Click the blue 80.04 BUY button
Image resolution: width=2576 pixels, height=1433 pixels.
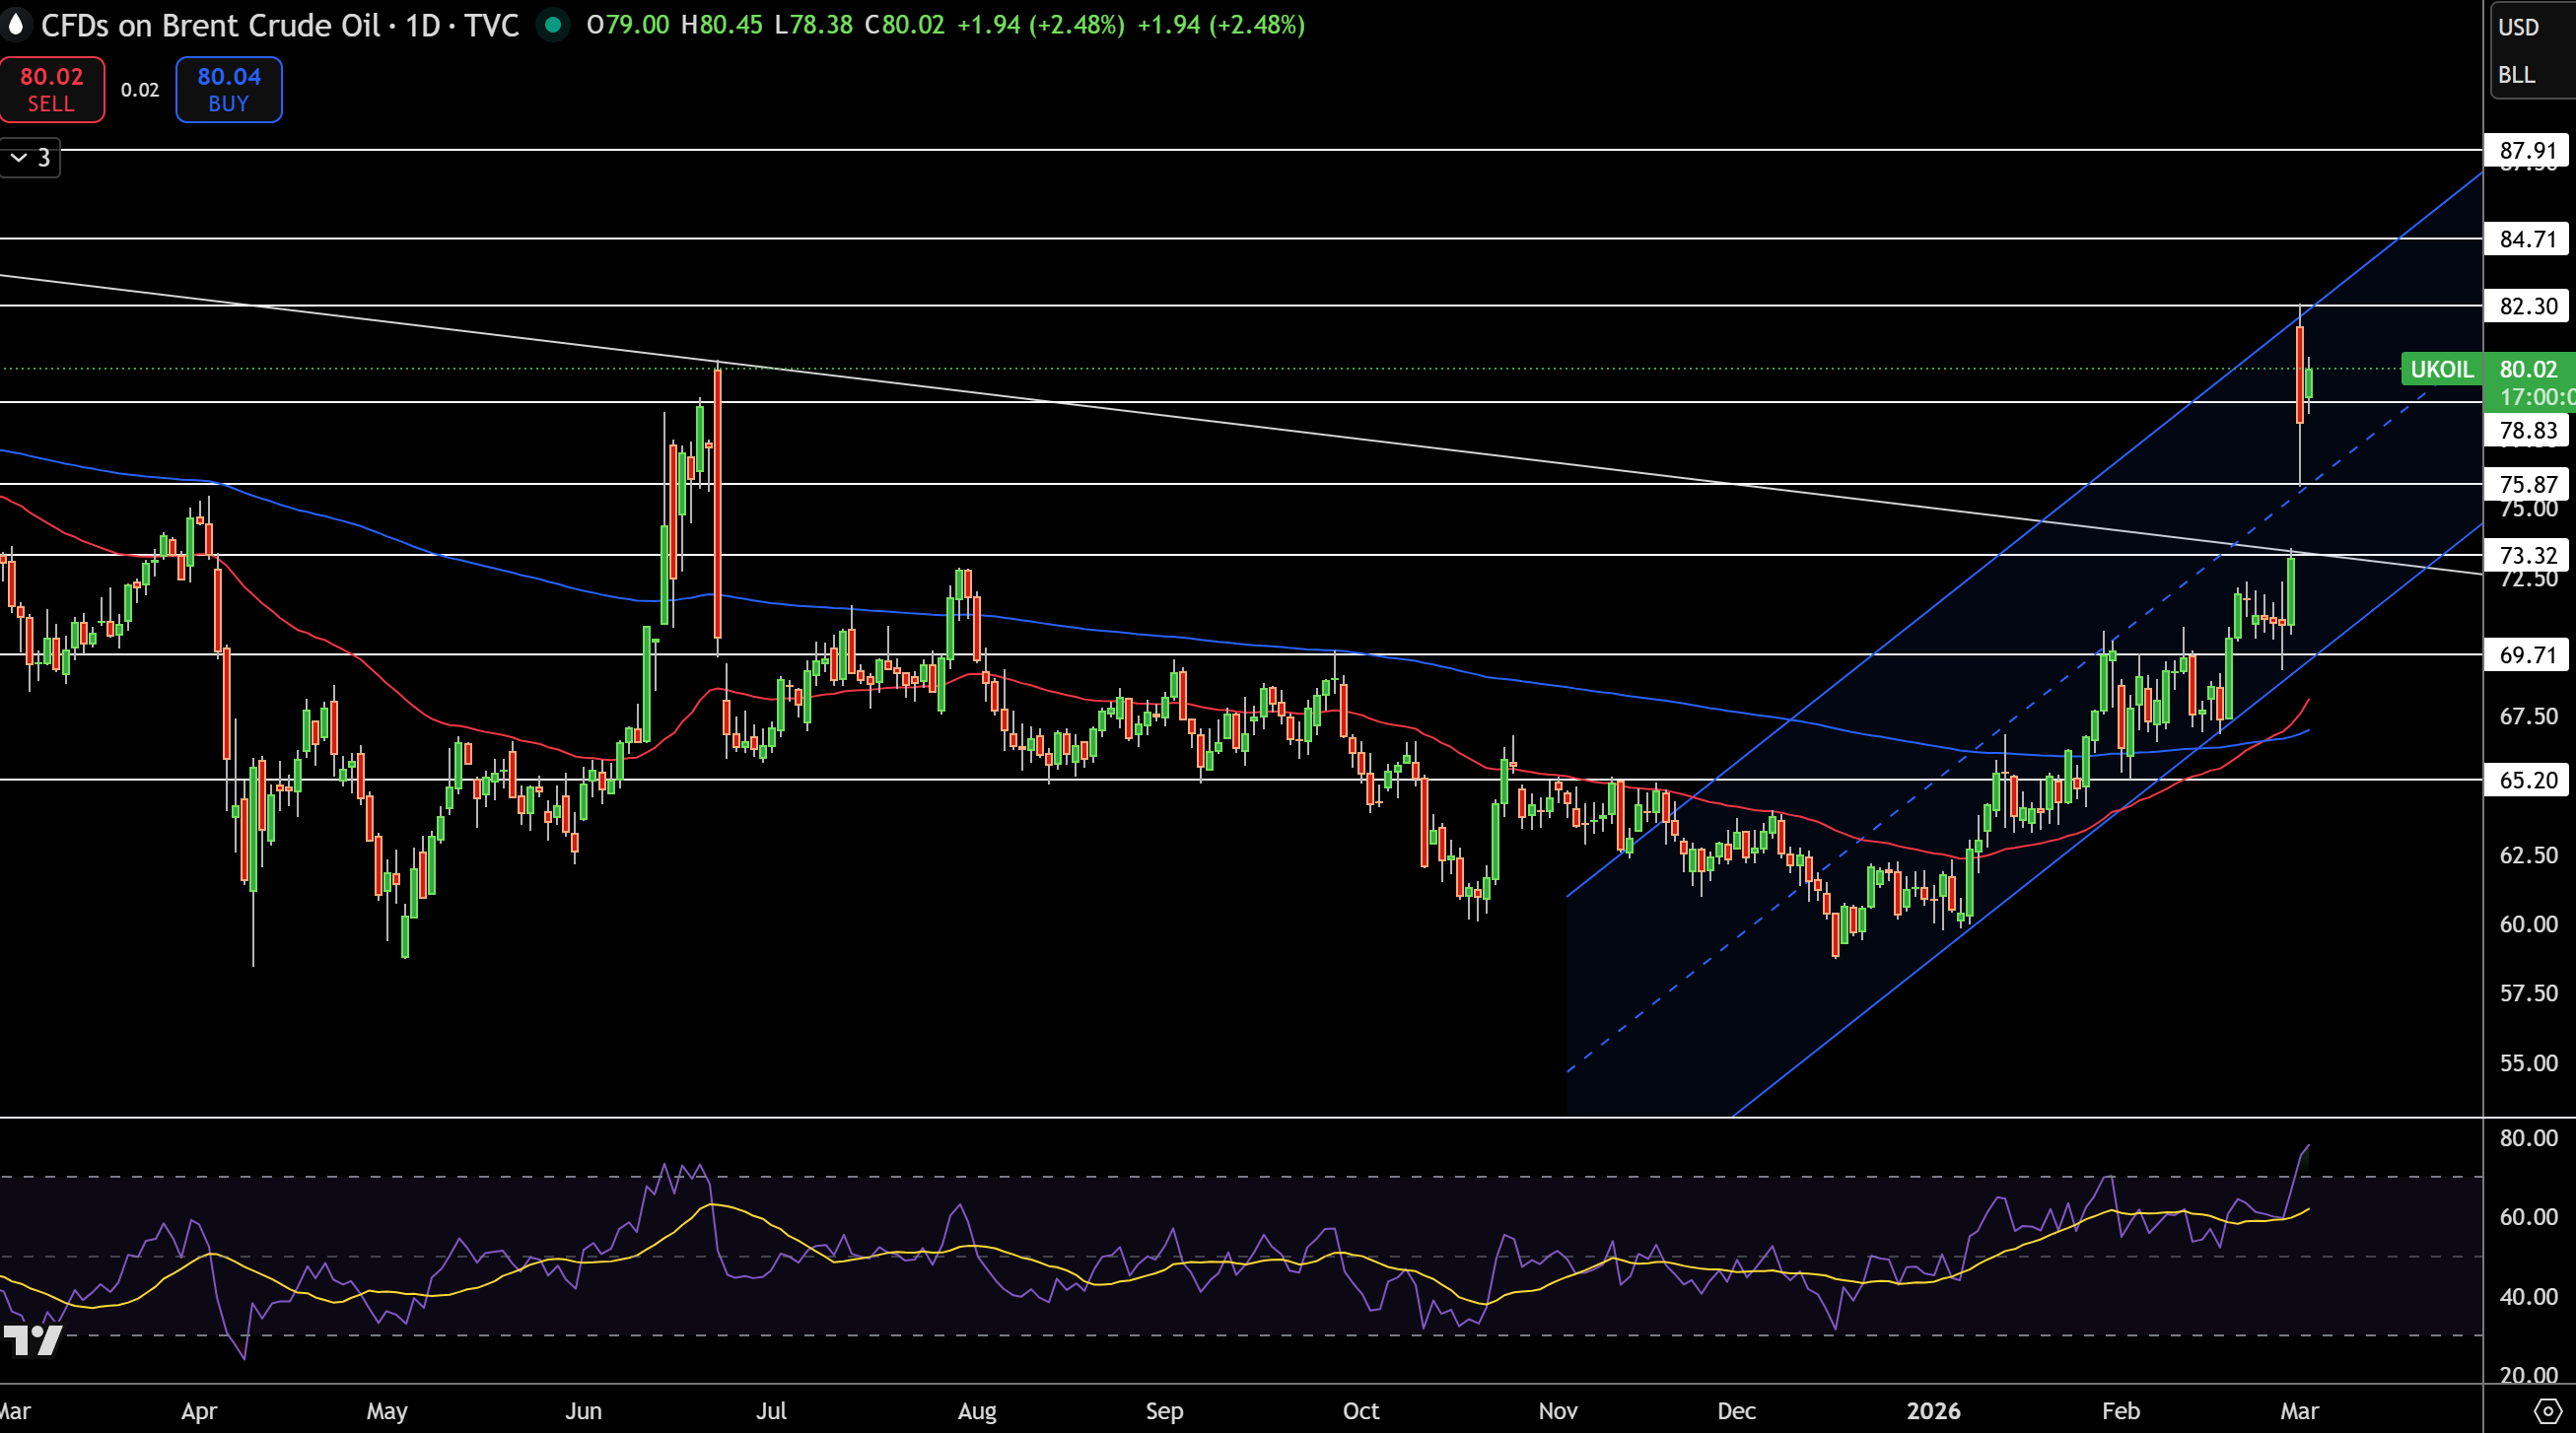tap(229, 90)
